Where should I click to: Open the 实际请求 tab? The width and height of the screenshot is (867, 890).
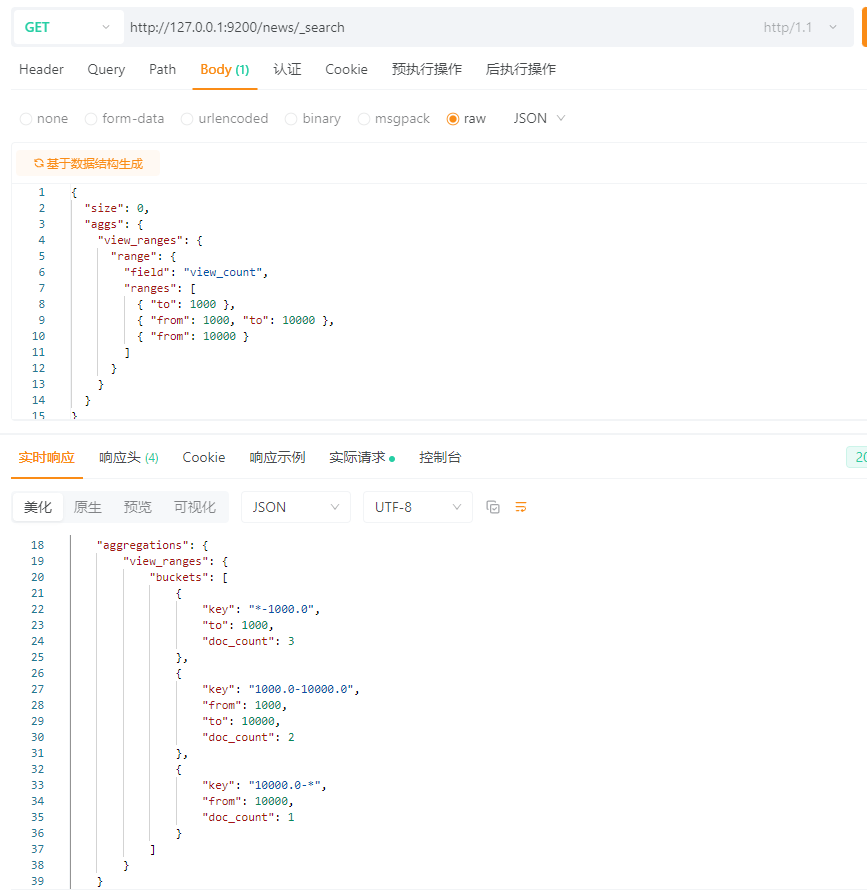tap(362, 457)
